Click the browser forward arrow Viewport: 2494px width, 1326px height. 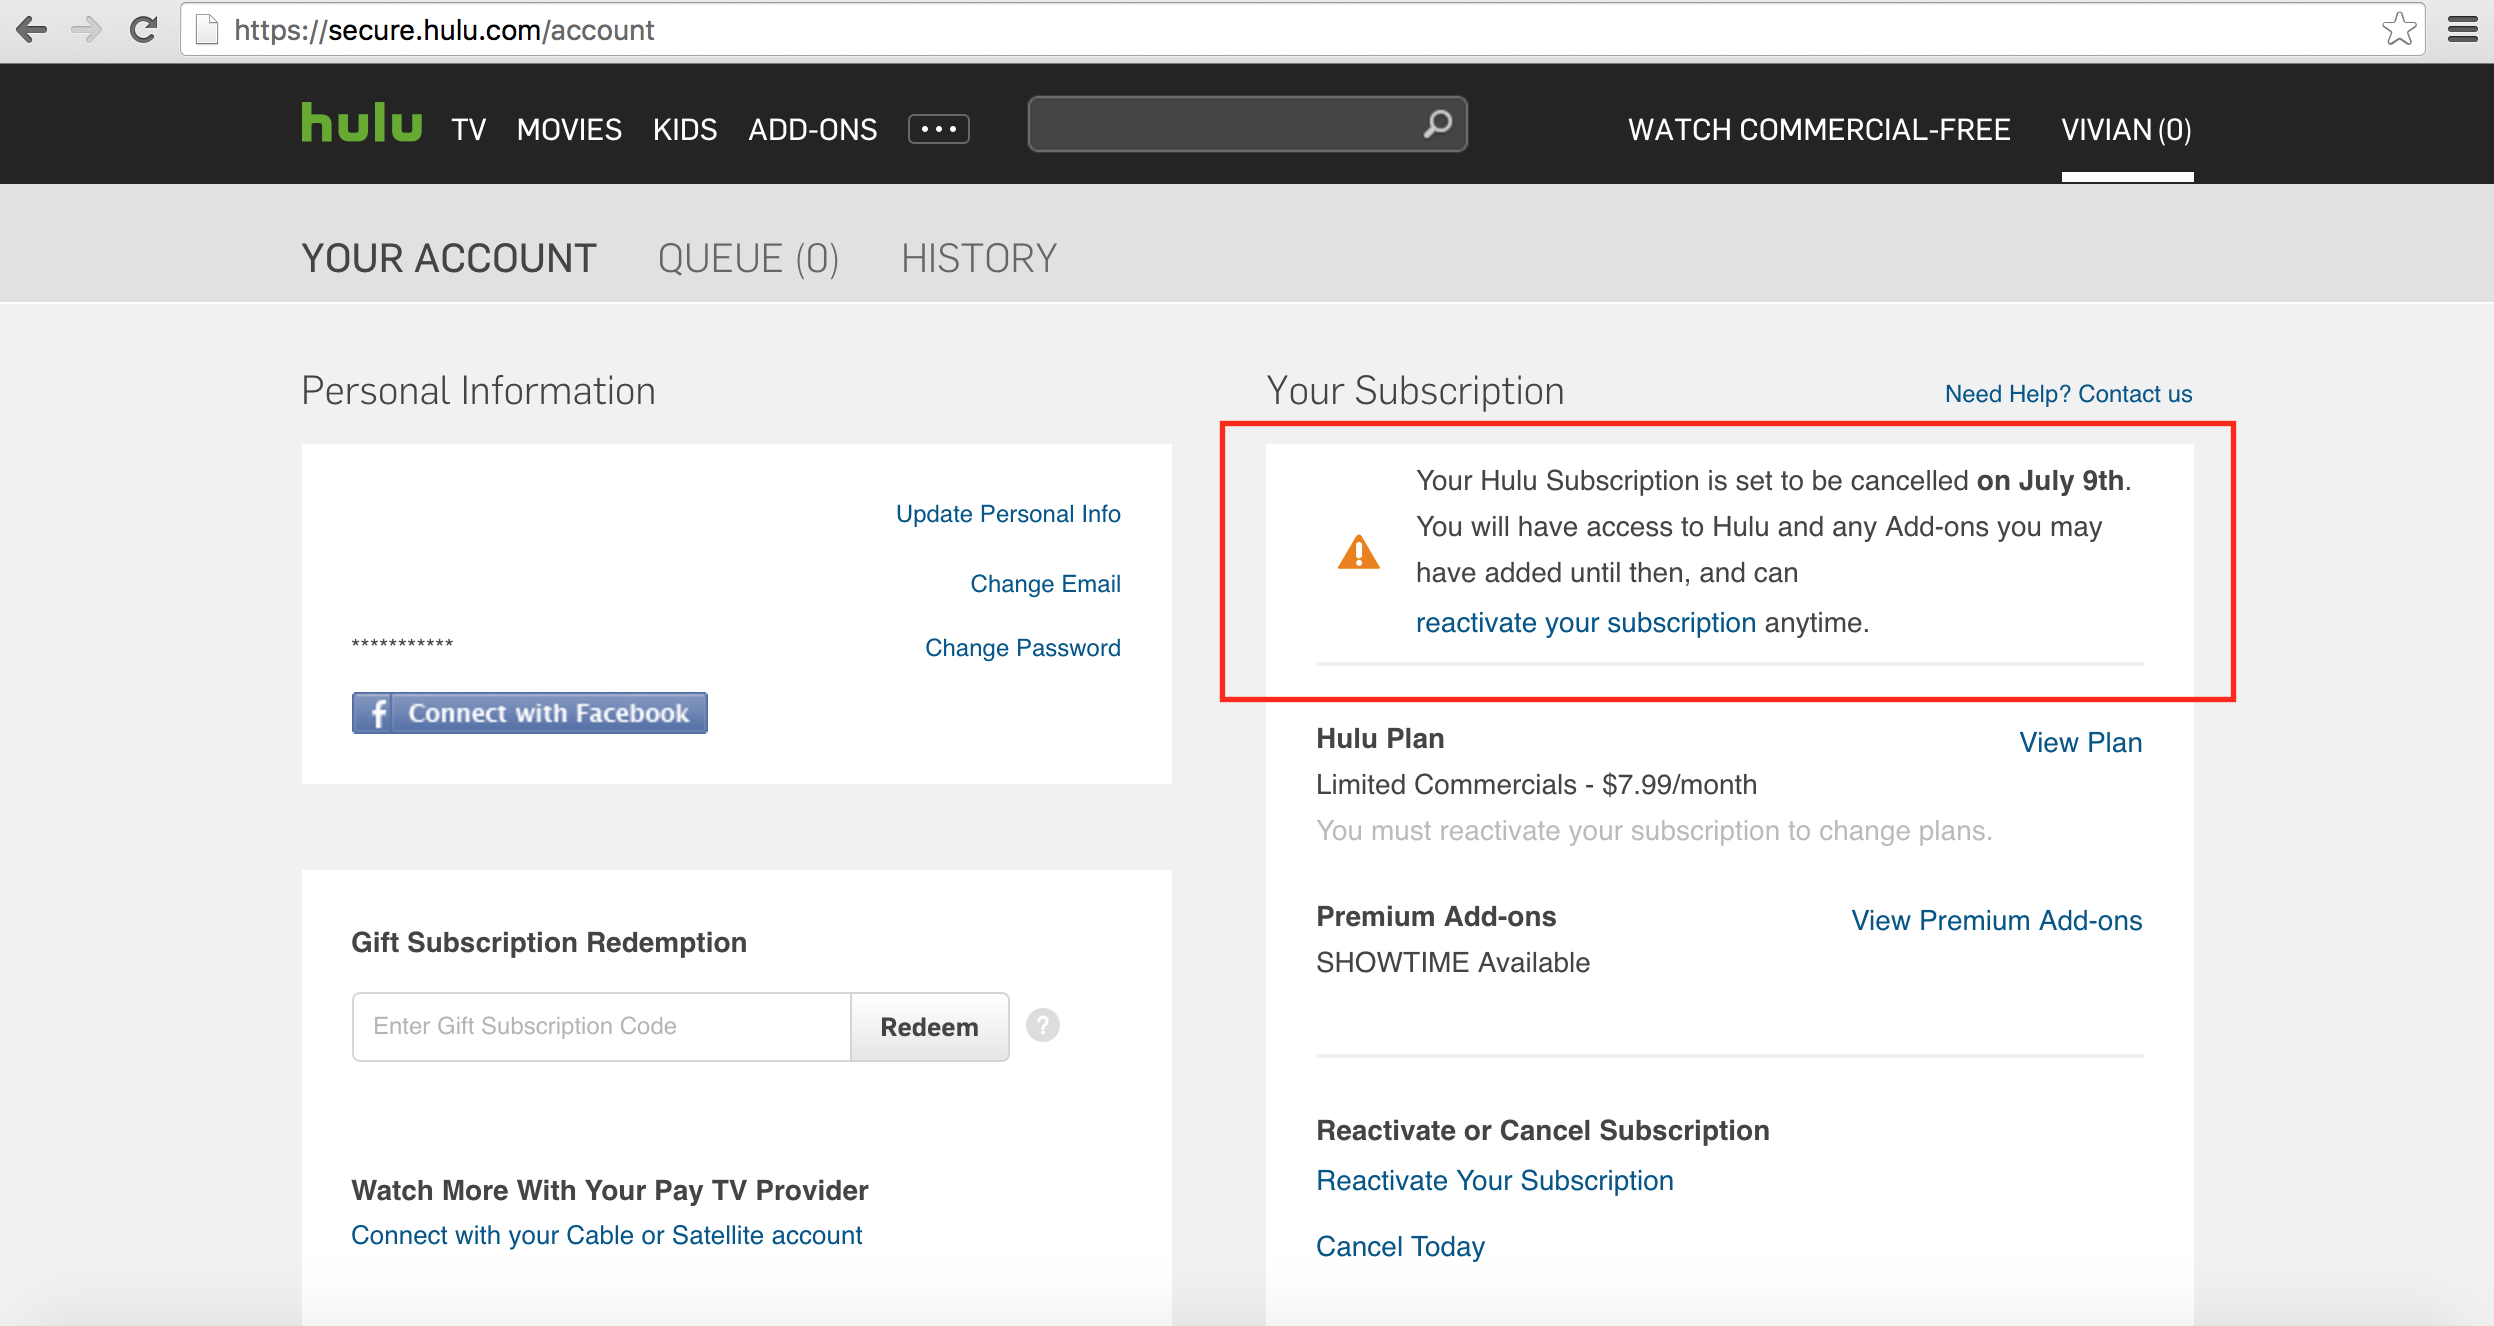click(x=87, y=30)
